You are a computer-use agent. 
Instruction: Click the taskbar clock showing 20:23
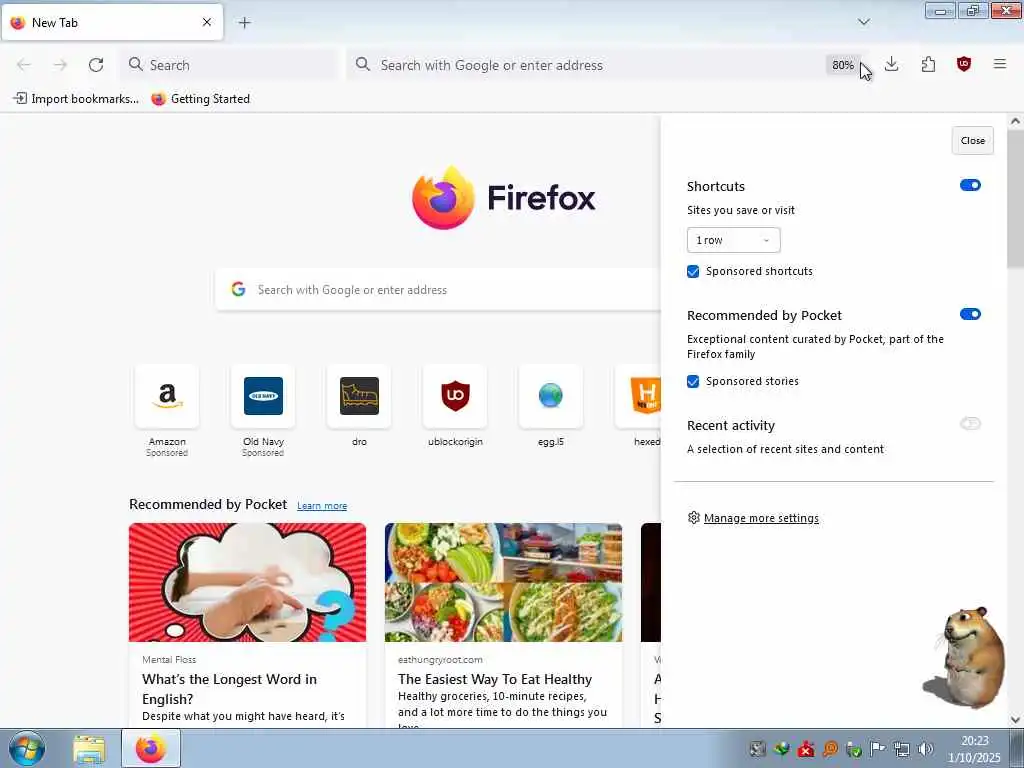pyautogui.click(x=974, y=749)
